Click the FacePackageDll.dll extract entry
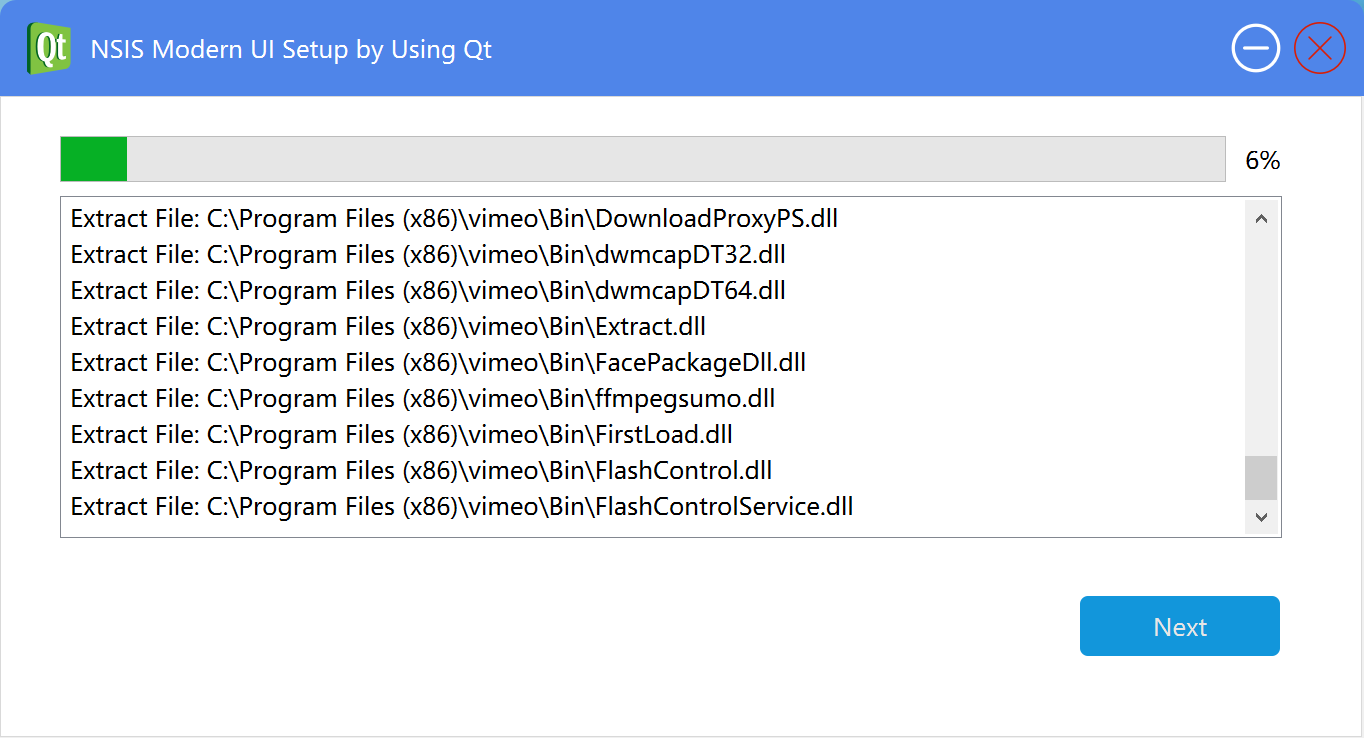The height and width of the screenshot is (738, 1364). [x=438, y=362]
